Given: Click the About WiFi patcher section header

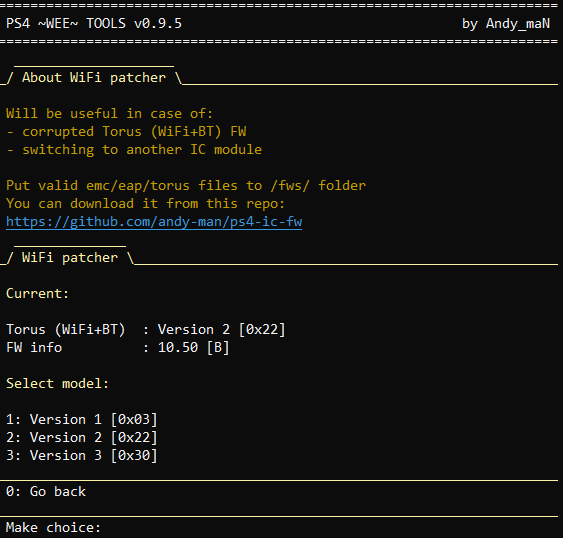Looking at the screenshot, I should tap(94, 77).
